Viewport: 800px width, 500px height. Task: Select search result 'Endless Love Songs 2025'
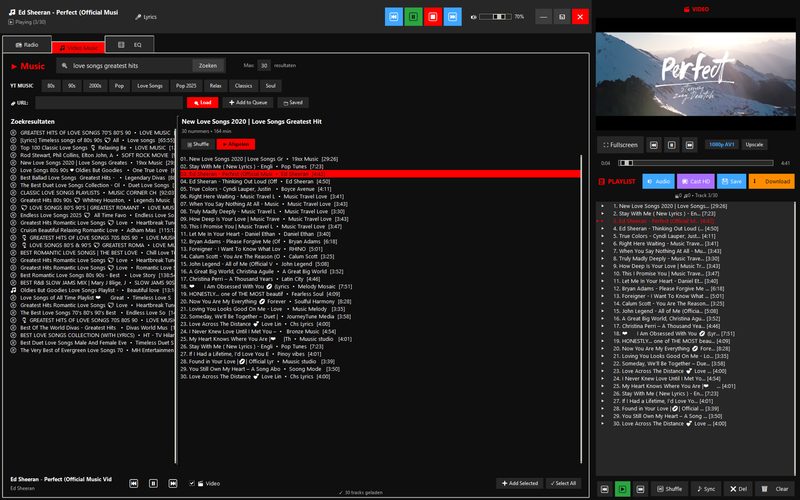[92, 215]
